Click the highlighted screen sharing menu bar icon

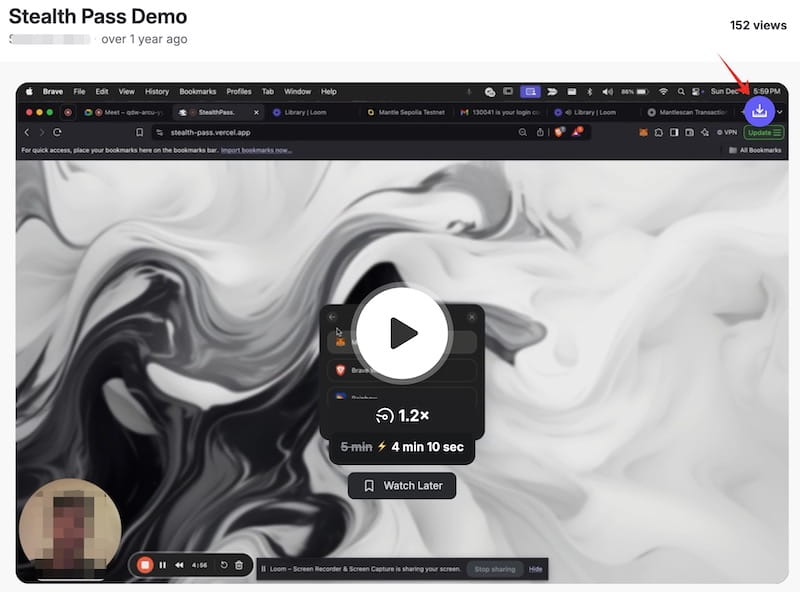(530, 92)
